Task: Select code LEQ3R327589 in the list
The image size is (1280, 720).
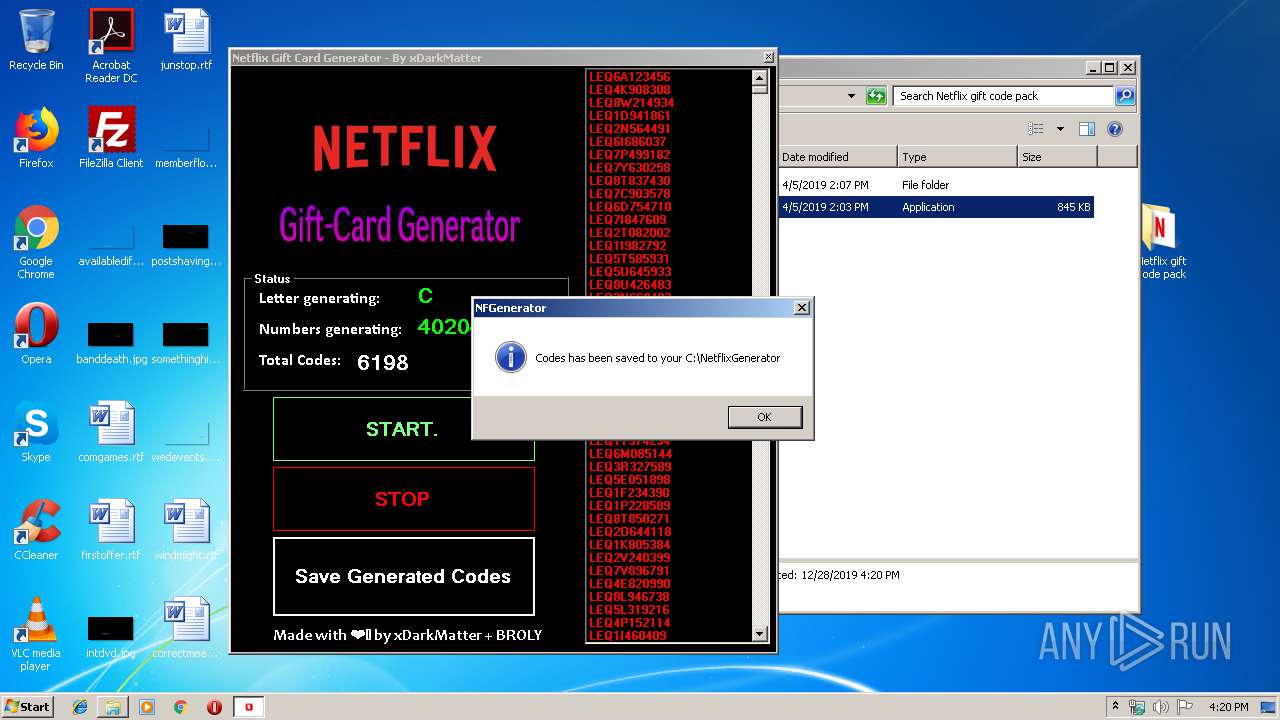Action: [x=630, y=467]
